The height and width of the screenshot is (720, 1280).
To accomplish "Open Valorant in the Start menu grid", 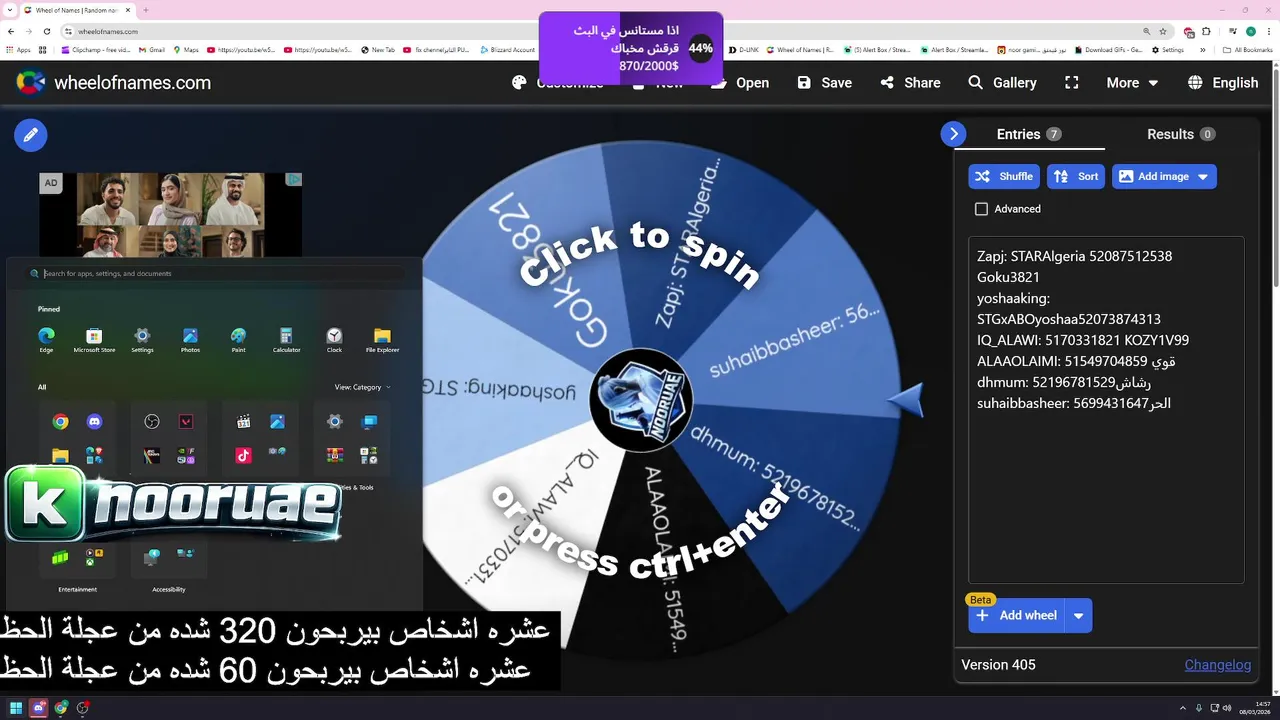I will coord(186,422).
